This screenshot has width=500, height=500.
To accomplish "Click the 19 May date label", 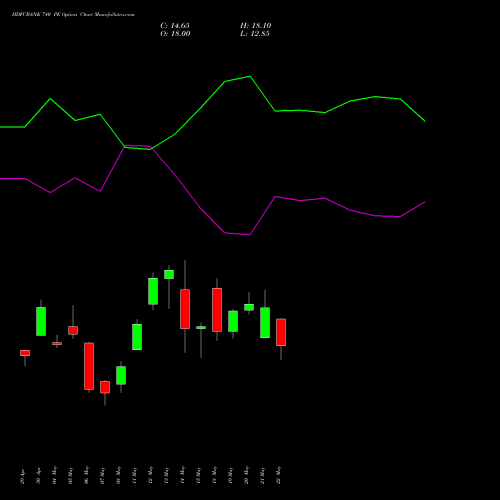I will pyautogui.click(x=231, y=475).
